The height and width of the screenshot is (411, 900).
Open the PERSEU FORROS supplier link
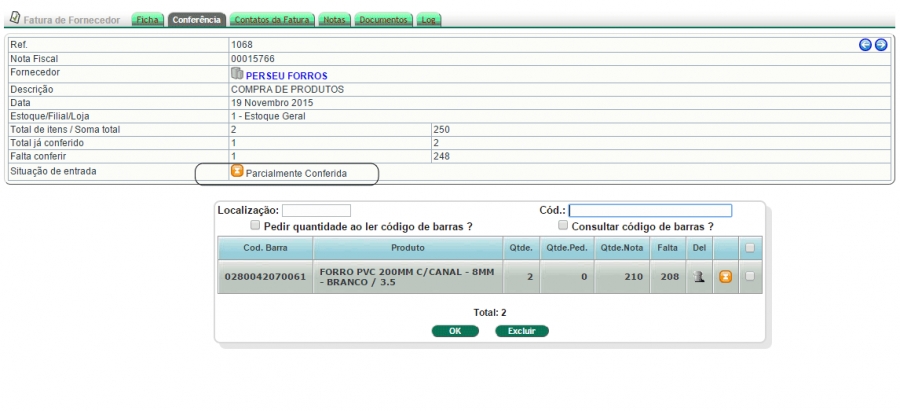click(x=286, y=75)
